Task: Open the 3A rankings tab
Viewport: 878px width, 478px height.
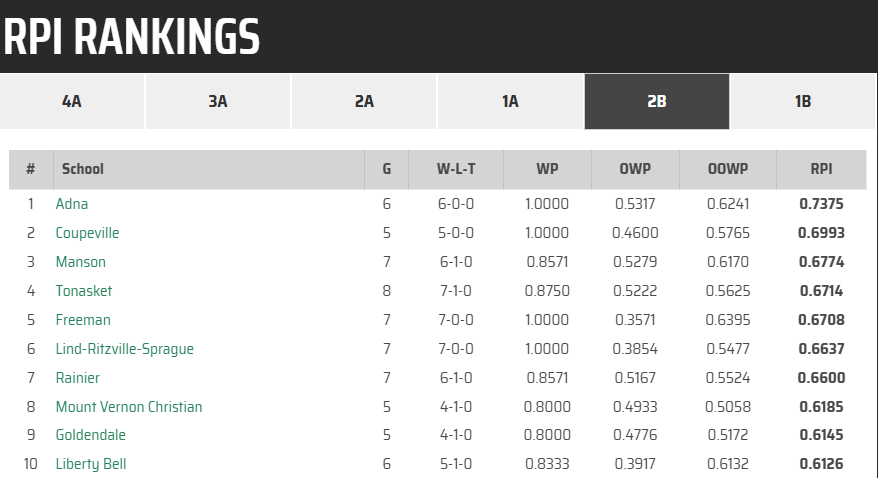Action: coord(218,101)
